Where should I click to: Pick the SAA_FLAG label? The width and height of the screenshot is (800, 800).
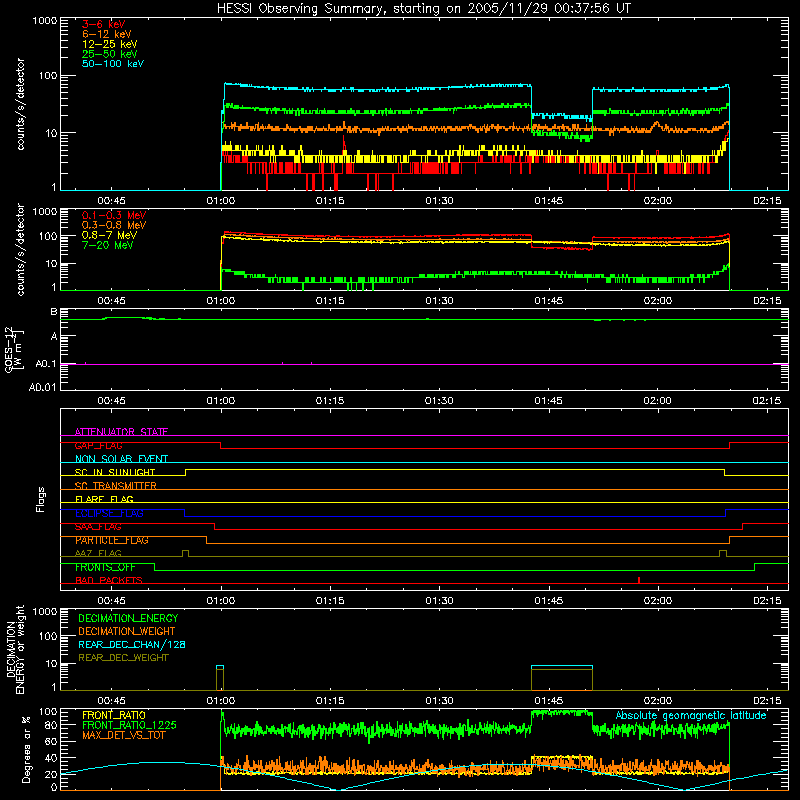(x=98, y=527)
